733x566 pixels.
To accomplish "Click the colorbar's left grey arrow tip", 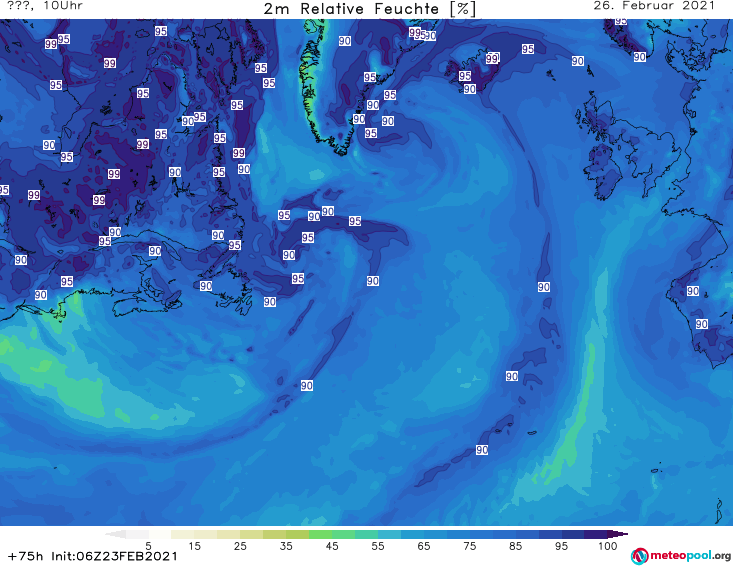I will pyautogui.click(x=115, y=534).
